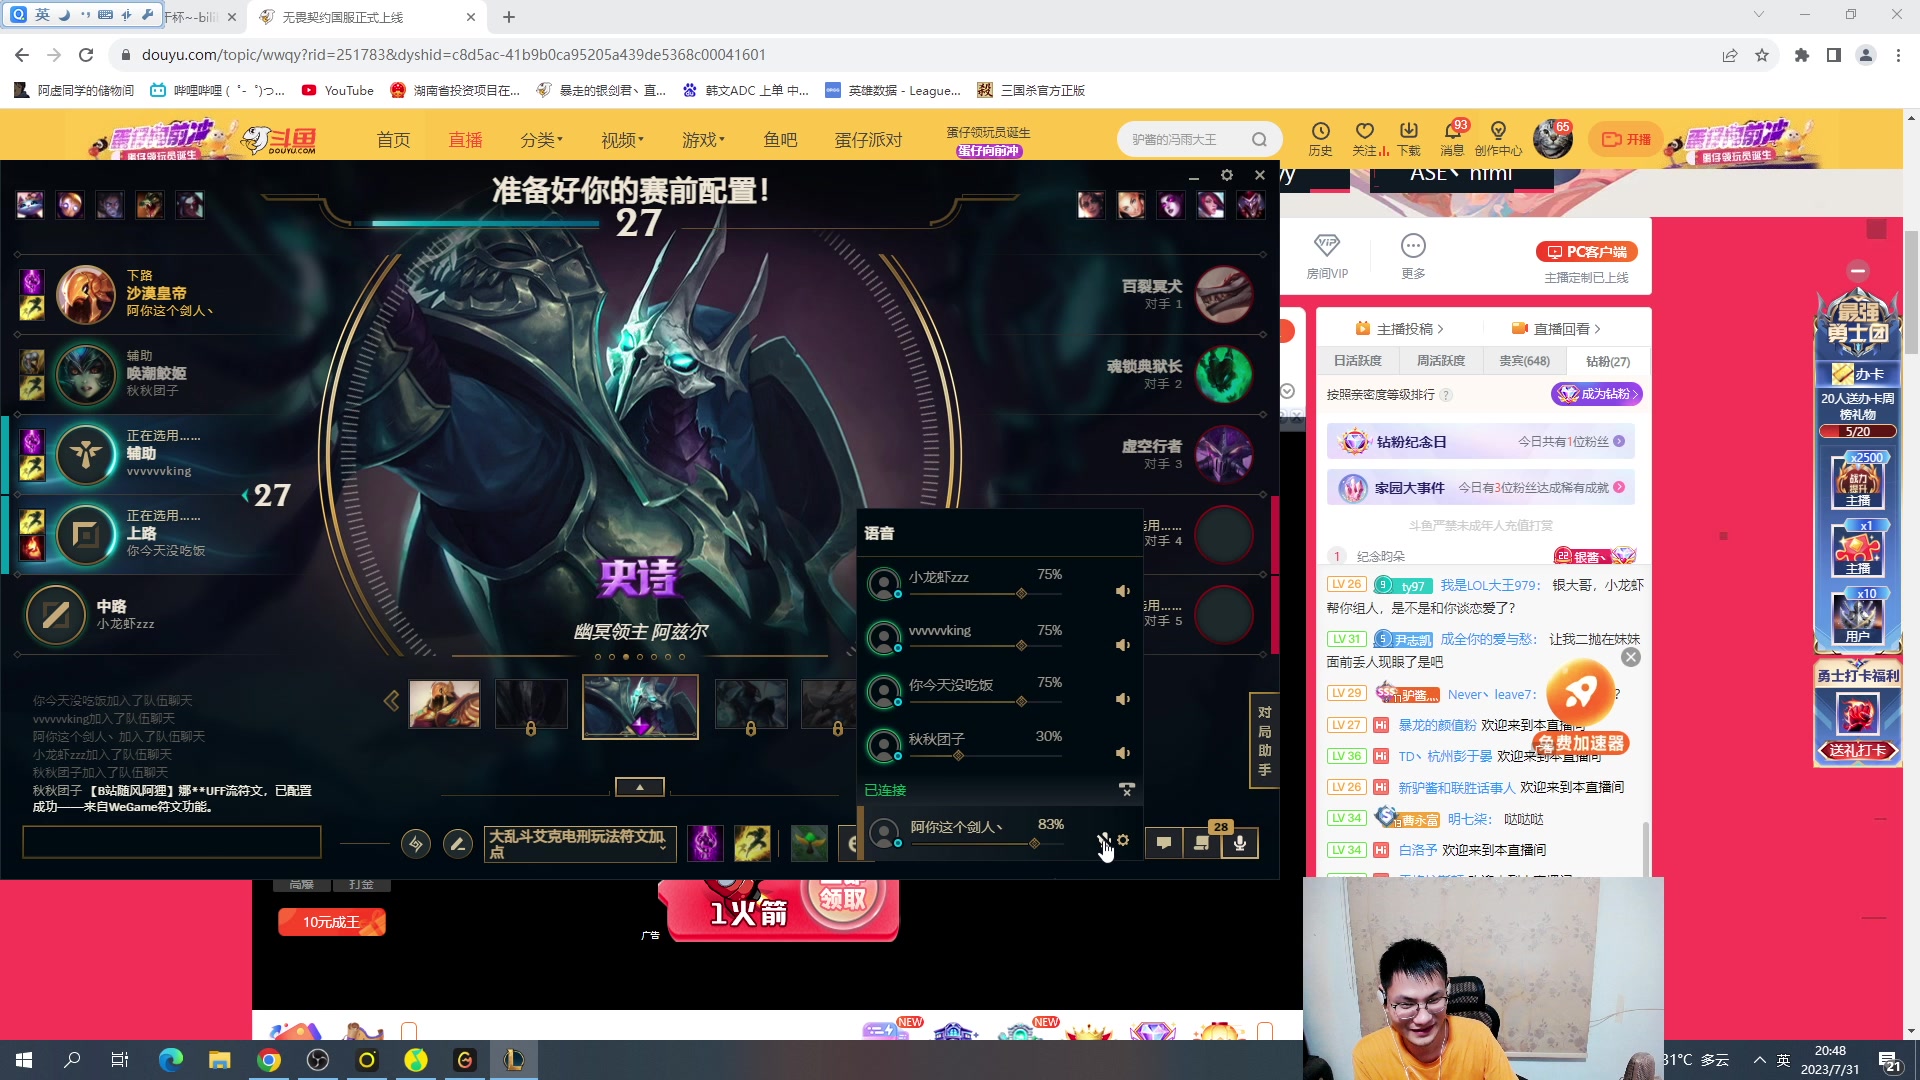This screenshot has width=1920, height=1080.
Task: Click the 成为钻粉 button
Action: (x=1597, y=394)
